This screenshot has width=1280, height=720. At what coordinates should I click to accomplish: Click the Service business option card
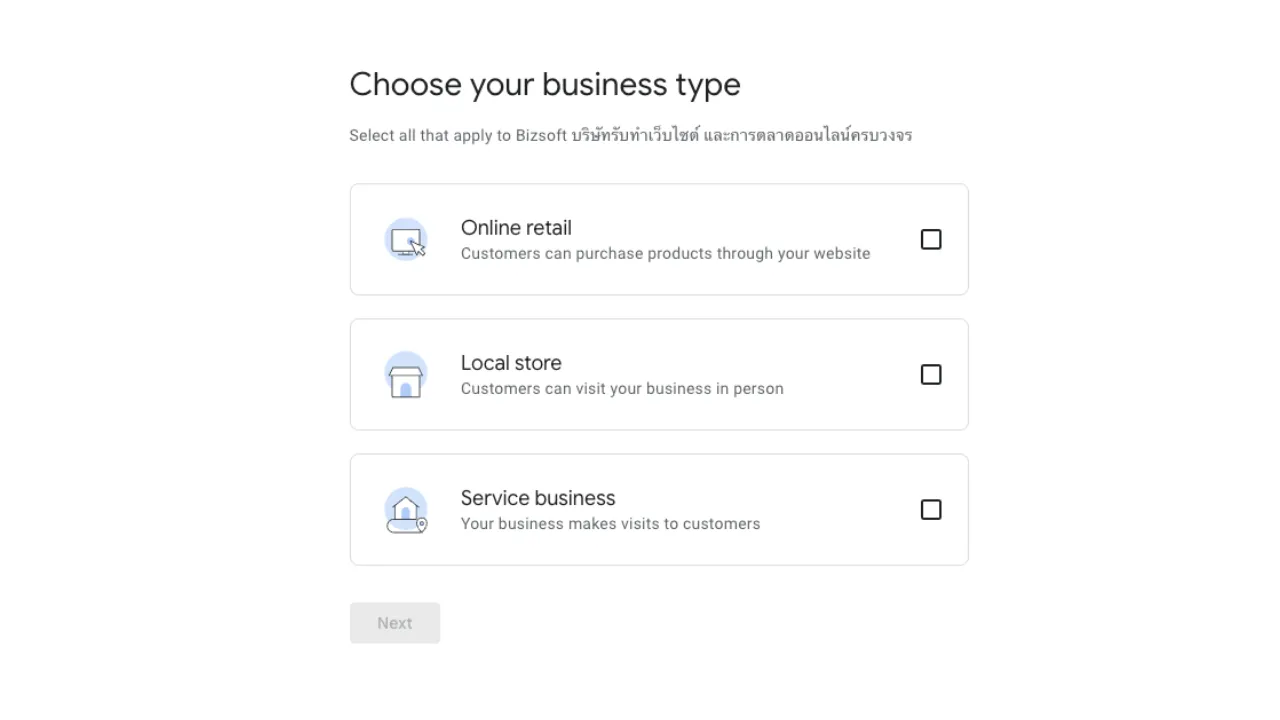[659, 509]
